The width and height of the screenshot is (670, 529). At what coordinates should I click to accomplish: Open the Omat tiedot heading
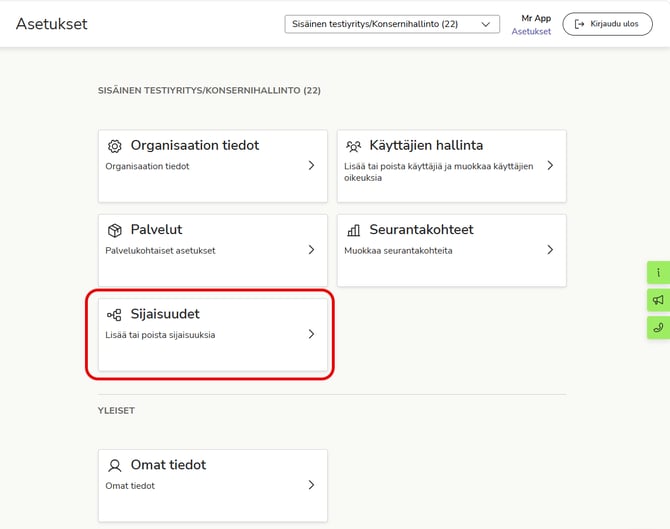tap(168, 464)
